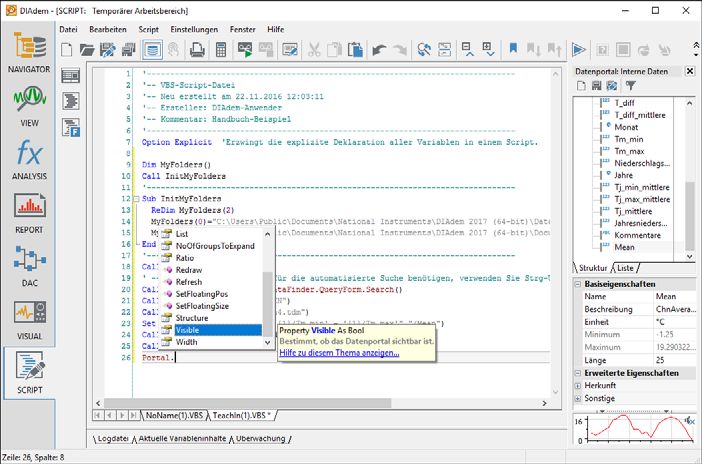
Task: Open Aktuelle Variableninhalte tab
Action: tap(182, 438)
